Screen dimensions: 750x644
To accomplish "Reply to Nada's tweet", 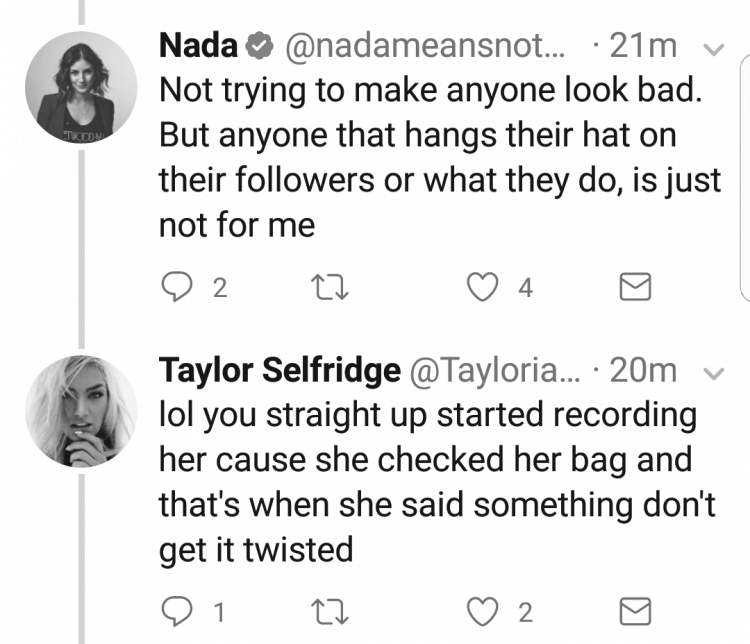I will pyautogui.click(x=177, y=287).
